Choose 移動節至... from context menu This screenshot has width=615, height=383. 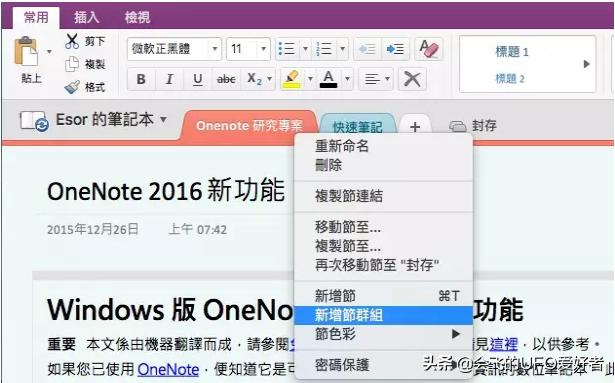tap(384, 226)
